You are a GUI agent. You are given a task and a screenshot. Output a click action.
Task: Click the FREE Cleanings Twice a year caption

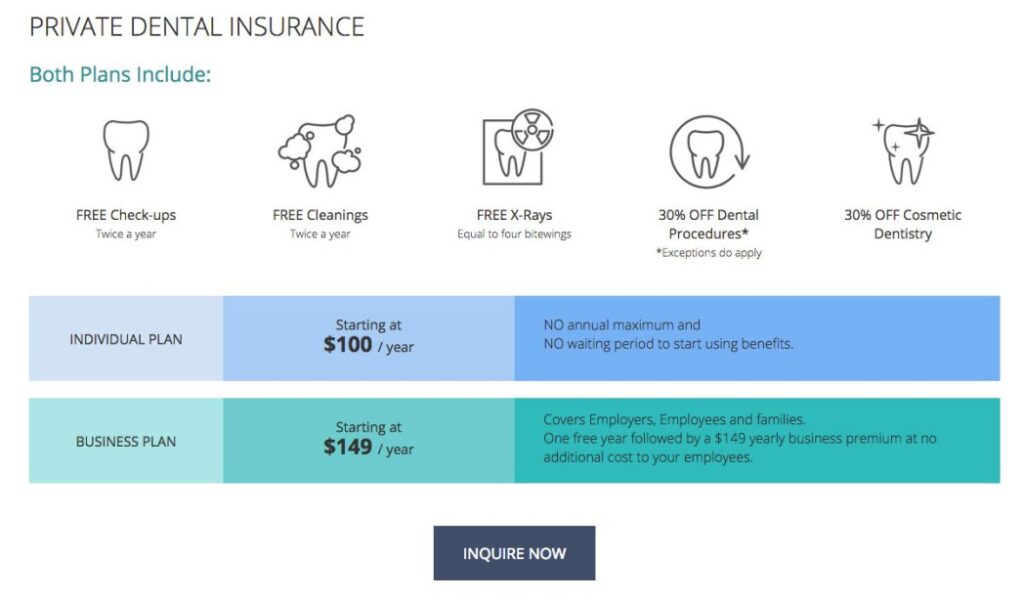tap(320, 224)
